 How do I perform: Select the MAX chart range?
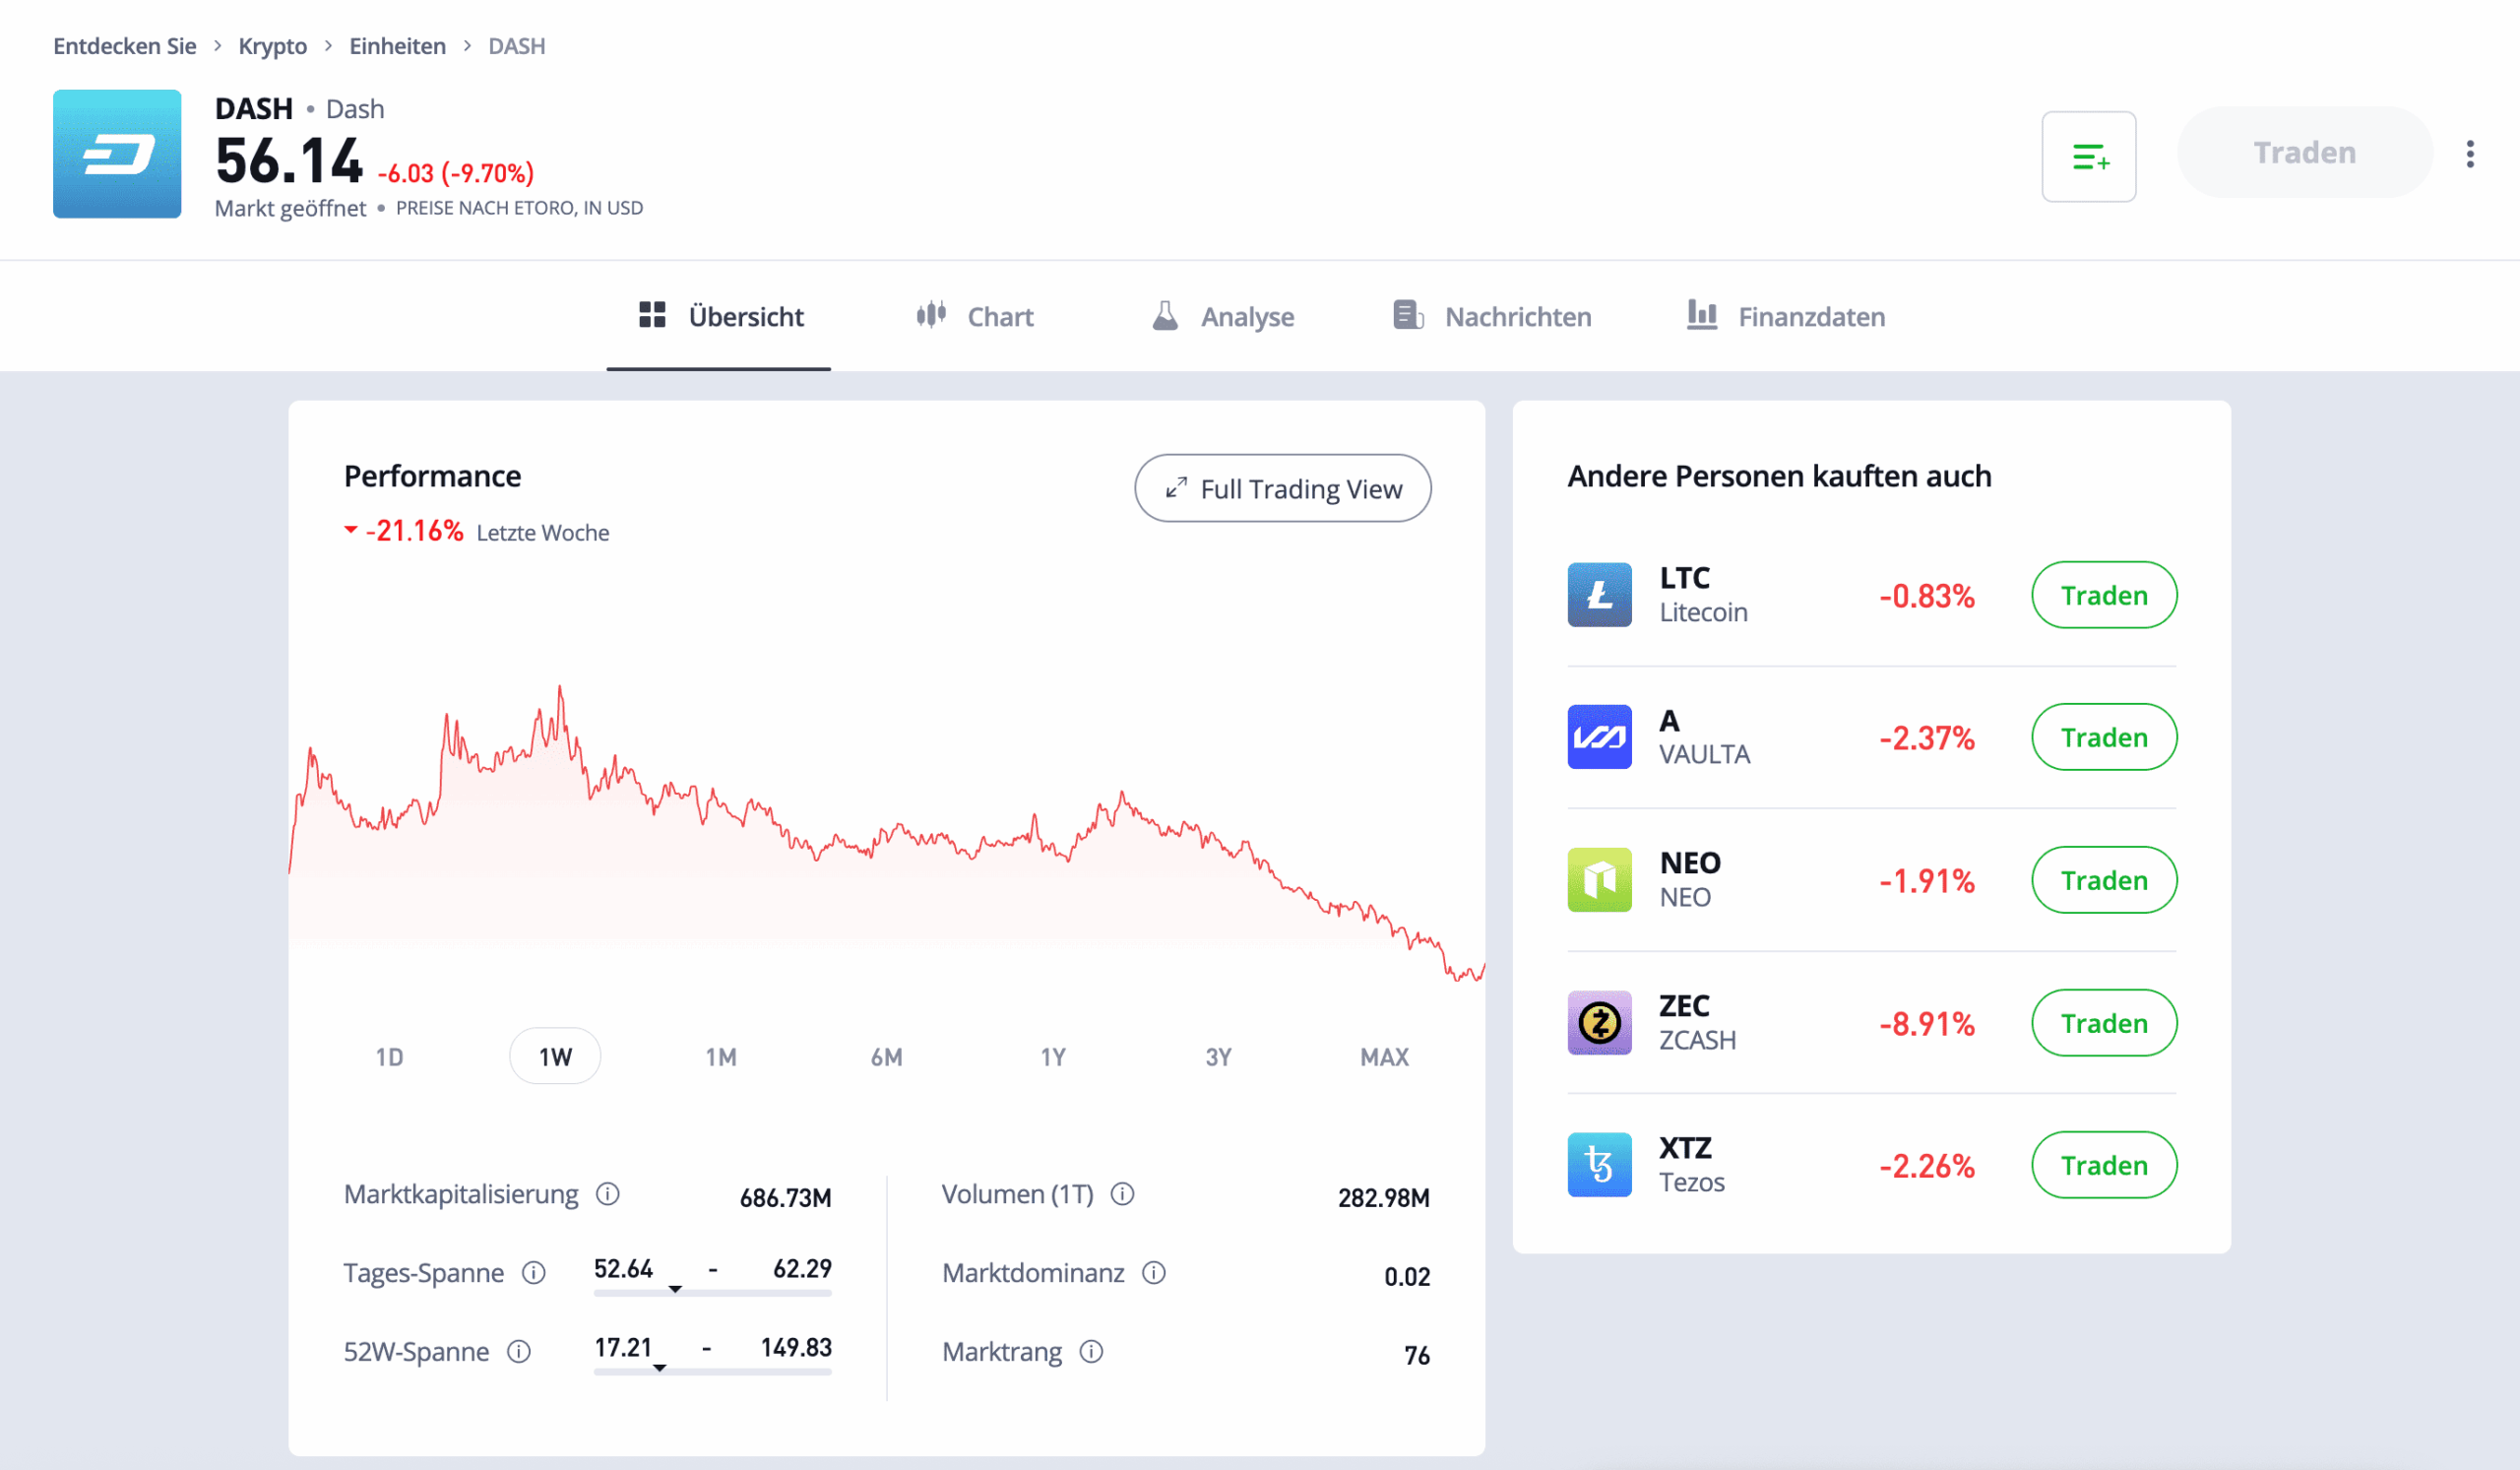coord(1384,1057)
